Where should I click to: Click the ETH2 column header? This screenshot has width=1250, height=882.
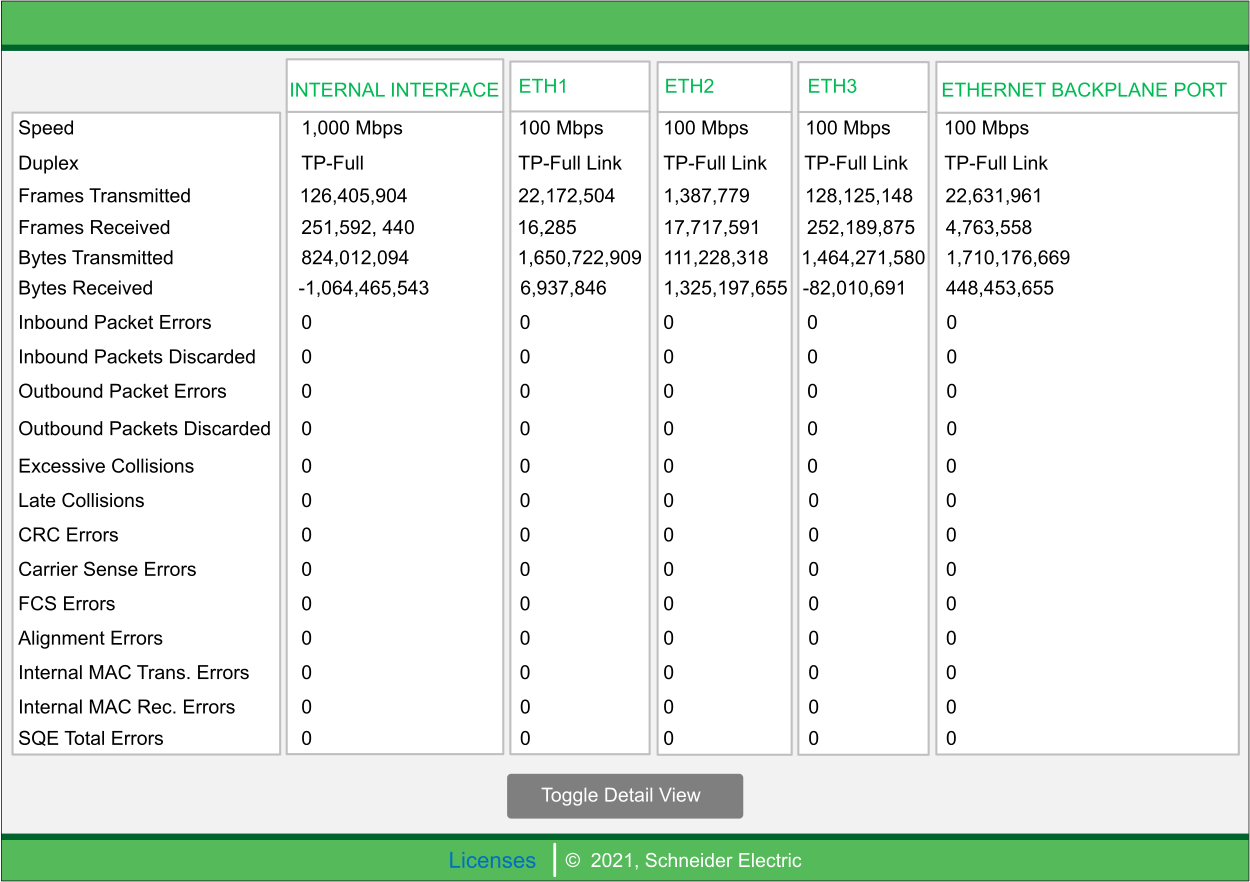pos(689,87)
